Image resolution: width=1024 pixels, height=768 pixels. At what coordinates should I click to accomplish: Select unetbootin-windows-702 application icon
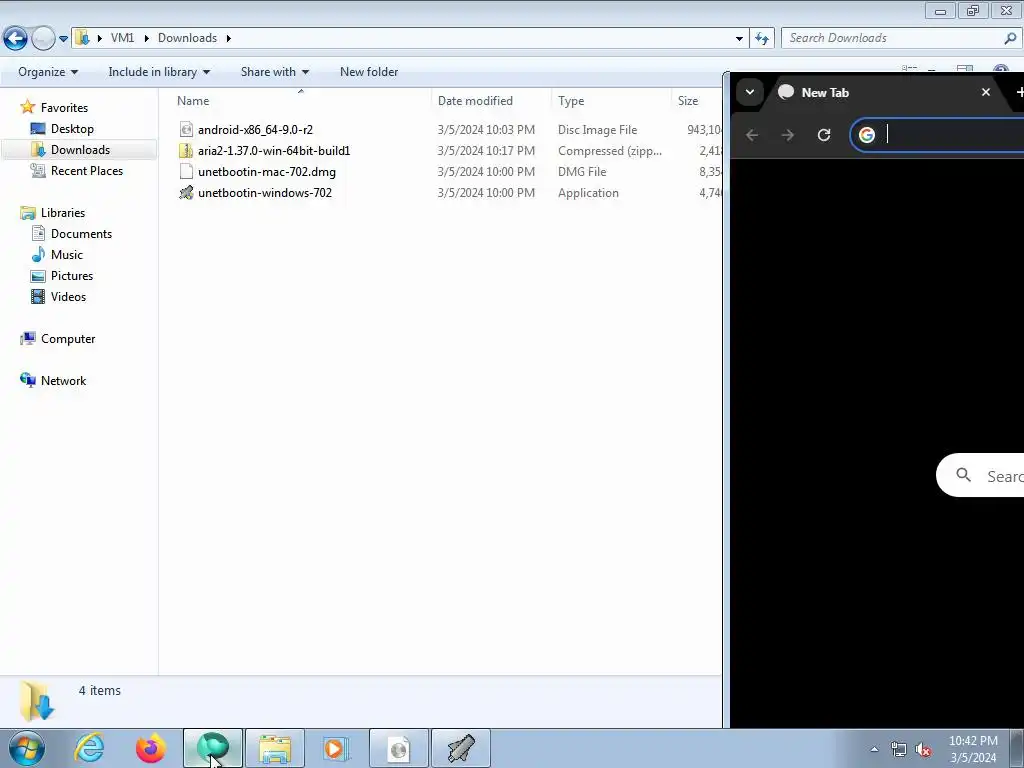186,193
